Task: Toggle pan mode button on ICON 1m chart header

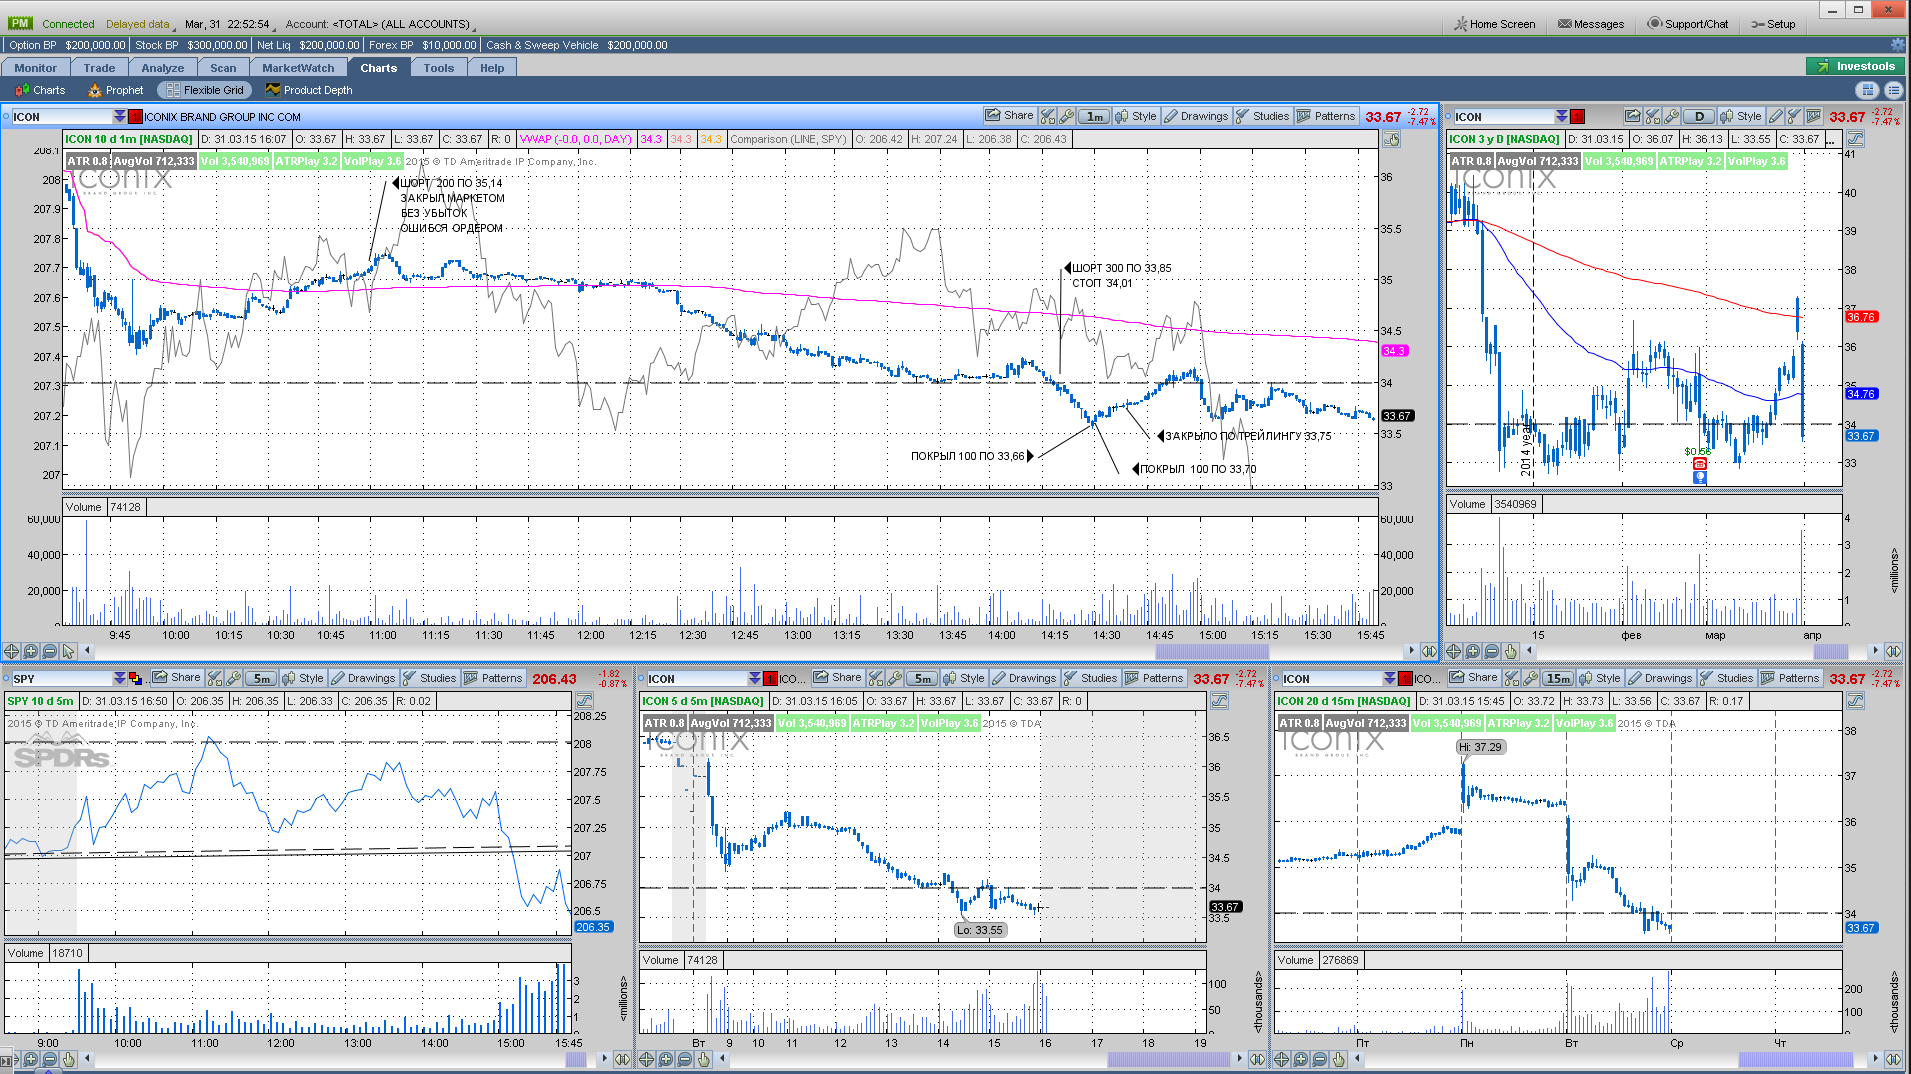Action: [x=1391, y=140]
